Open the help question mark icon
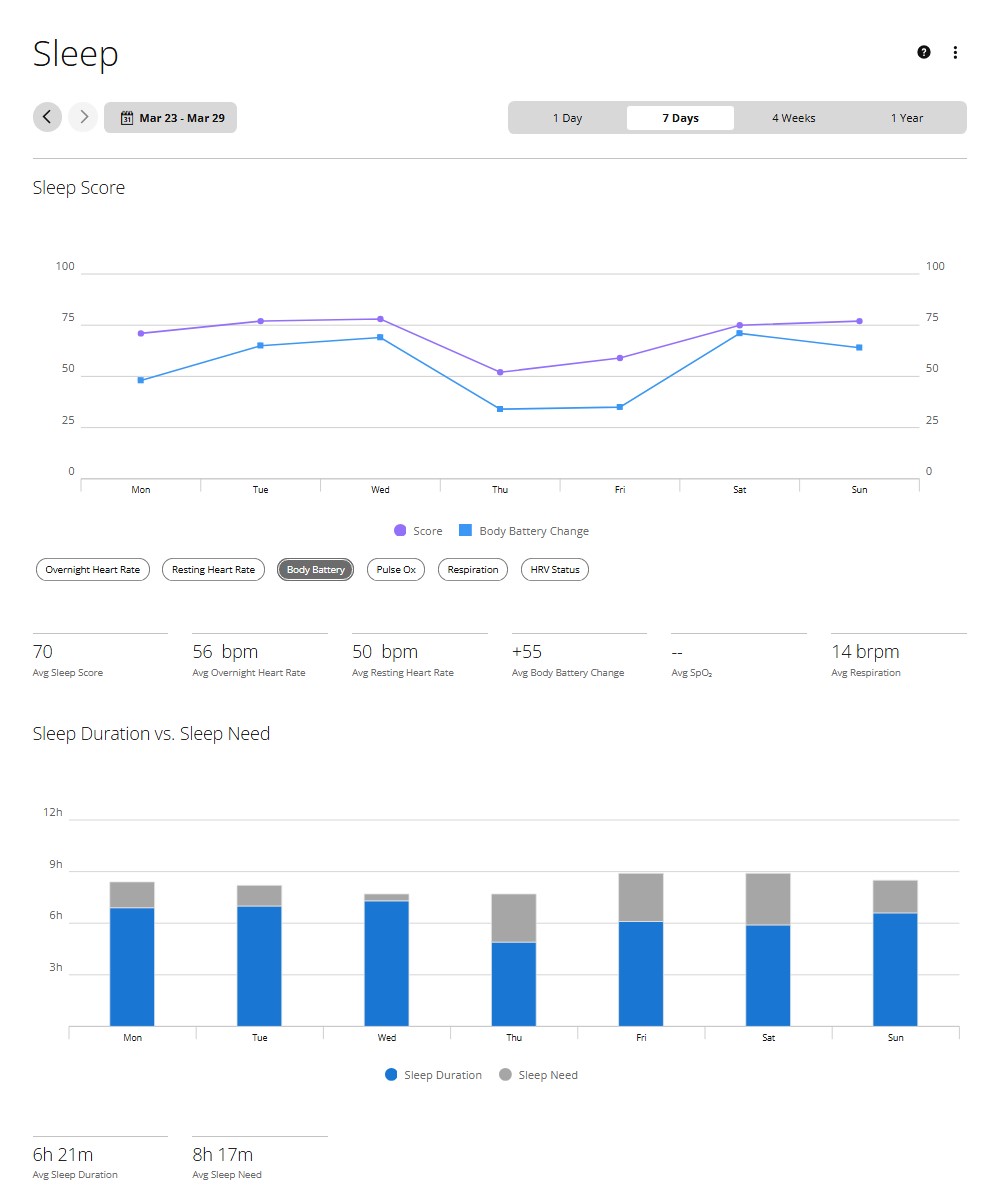 [x=923, y=52]
